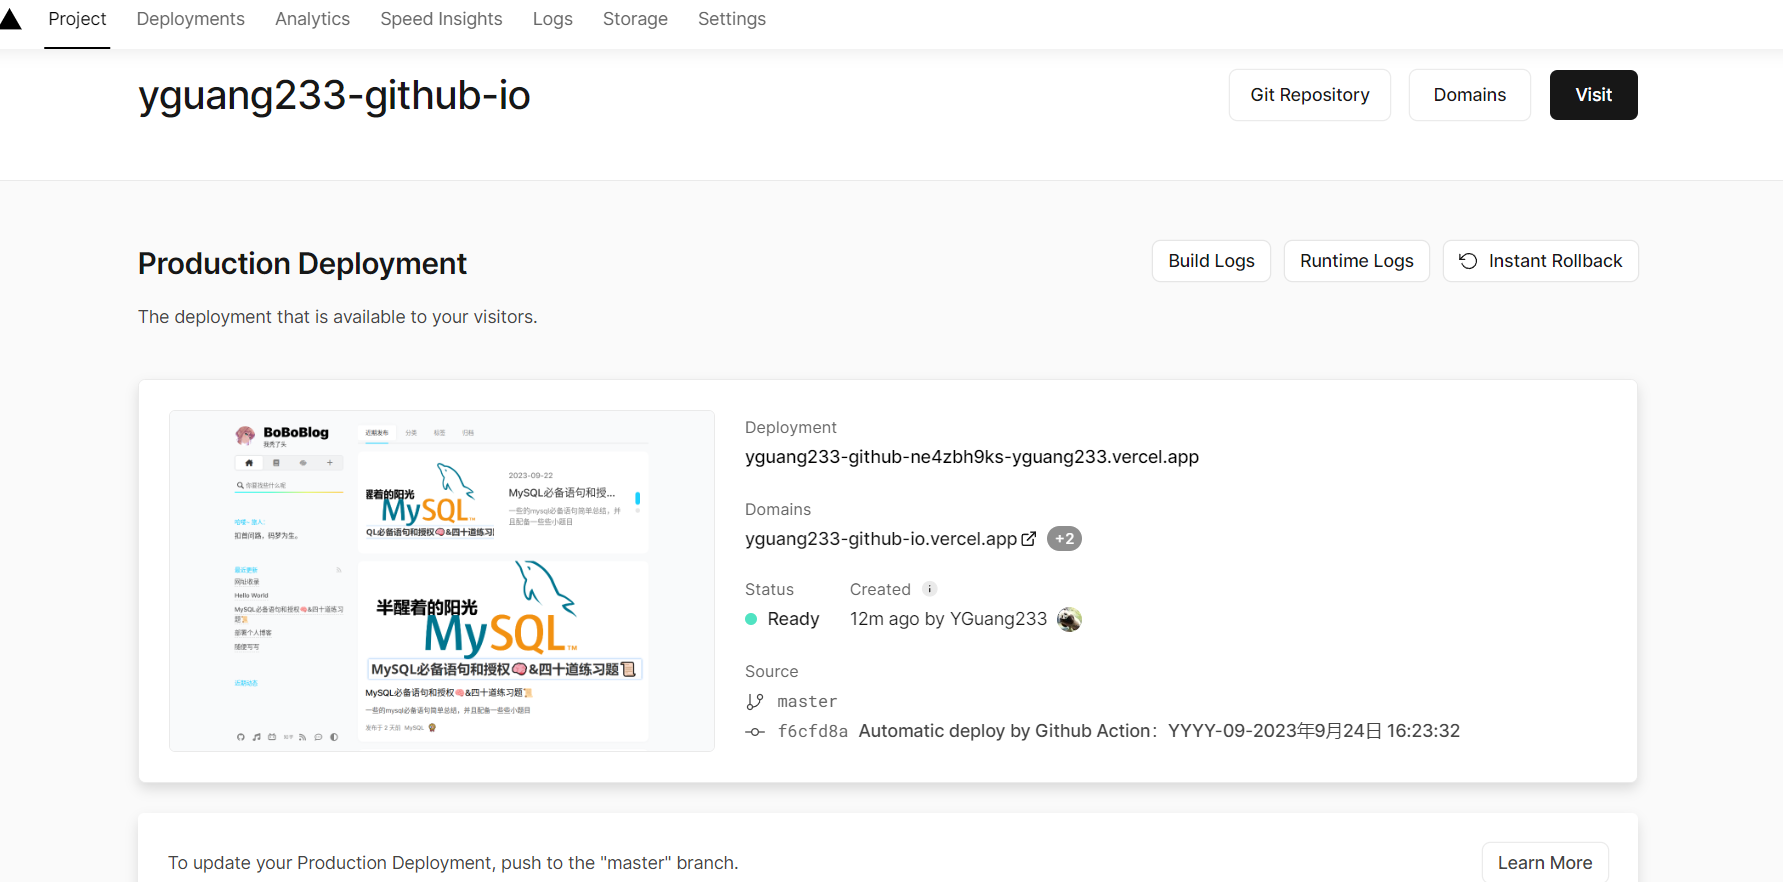Click the git branch icon beside master

[755, 702]
